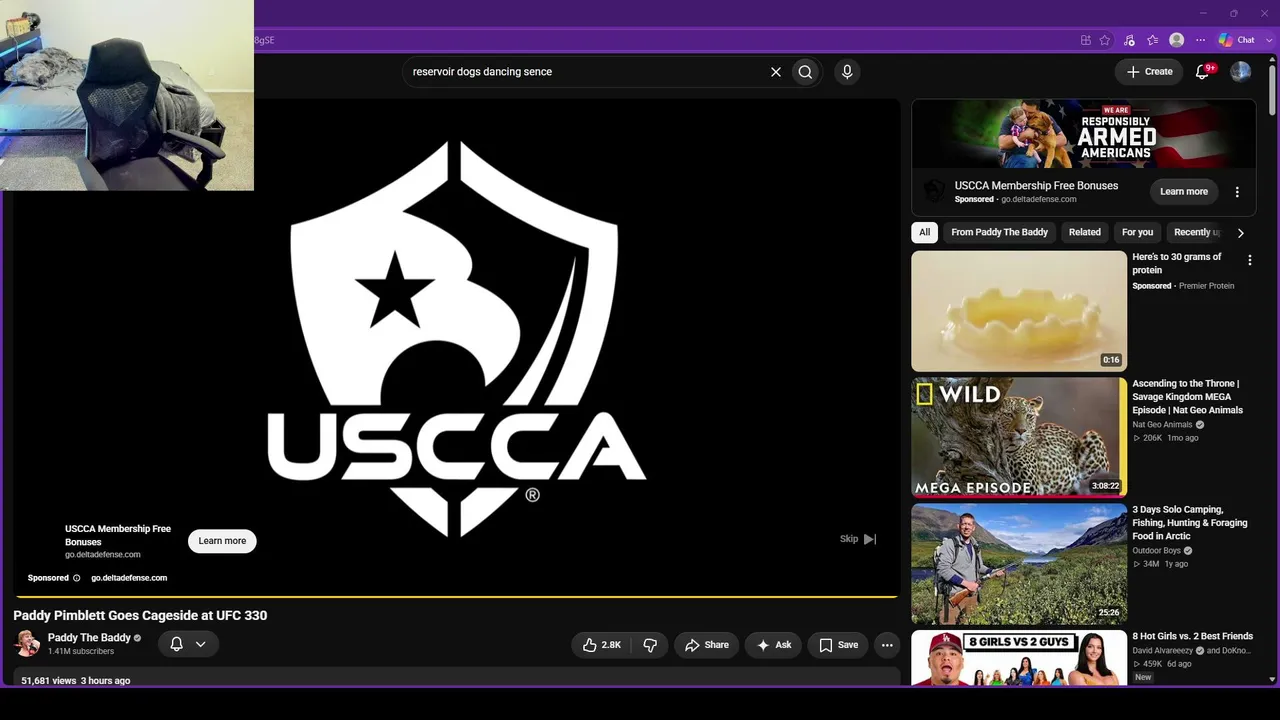Click the Create button

[x=1149, y=71]
